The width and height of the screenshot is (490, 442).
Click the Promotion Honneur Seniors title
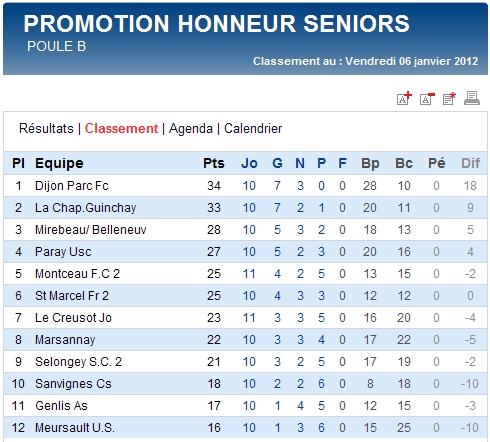pos(216,24)
